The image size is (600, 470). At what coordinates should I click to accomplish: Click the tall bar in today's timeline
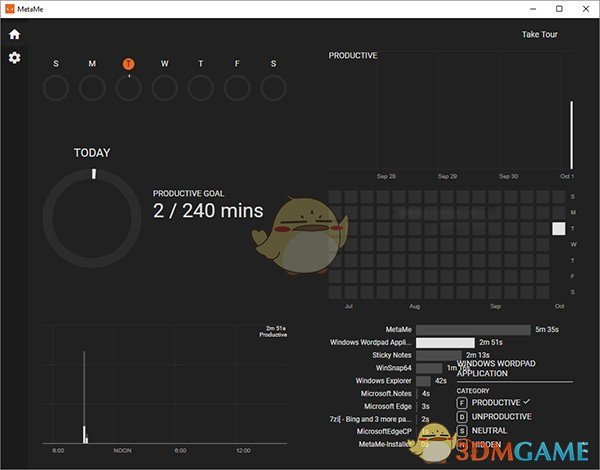(84, 397)
